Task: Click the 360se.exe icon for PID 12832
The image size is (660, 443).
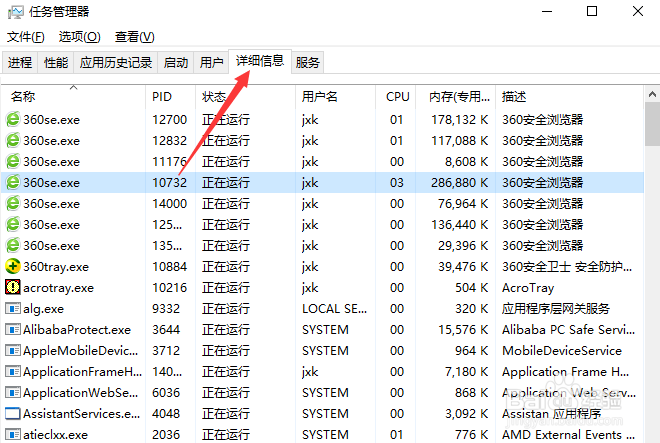Action: tap(13, 140)
